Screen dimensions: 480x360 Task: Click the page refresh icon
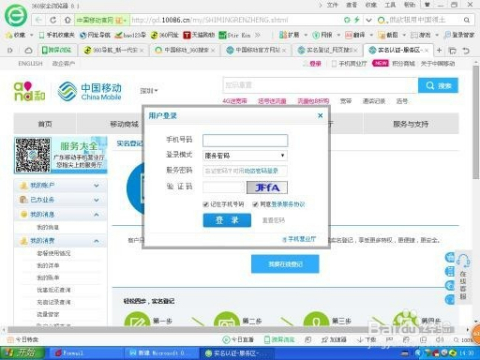pyautogui.click(x=53, y=20)
